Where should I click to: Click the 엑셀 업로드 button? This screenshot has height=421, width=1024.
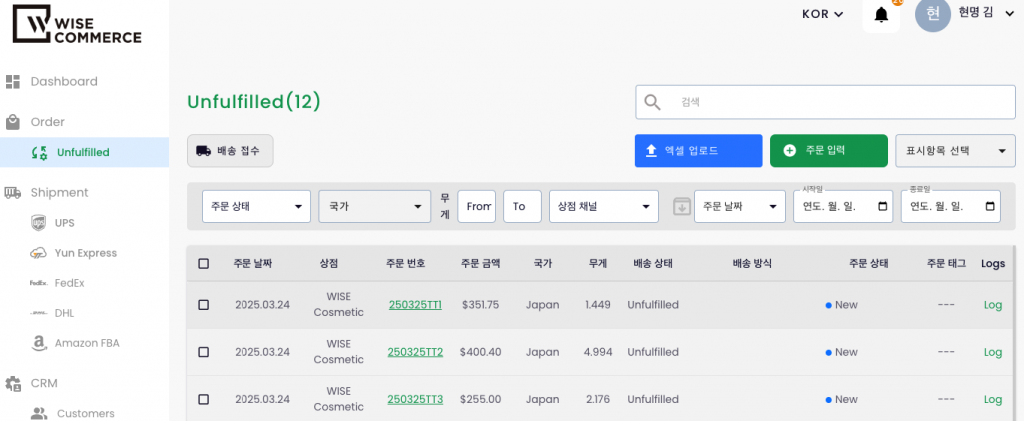click(x=698, y=151)
